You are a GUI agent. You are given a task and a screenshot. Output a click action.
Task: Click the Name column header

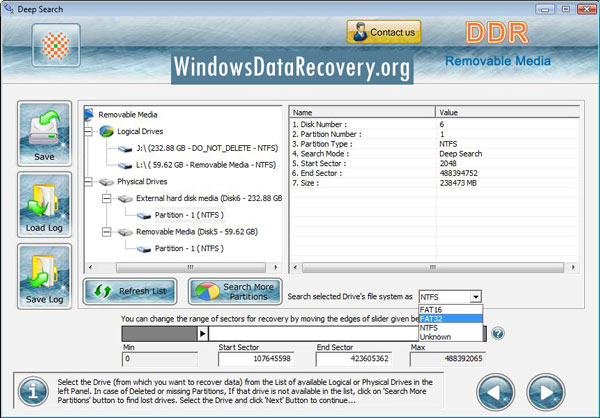(362, 112)
